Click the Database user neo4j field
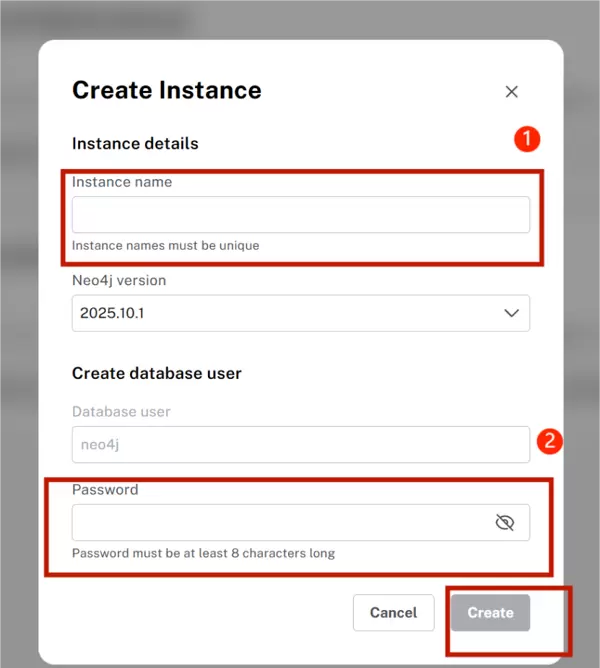 pyautogui.click(x=300, y=445)
